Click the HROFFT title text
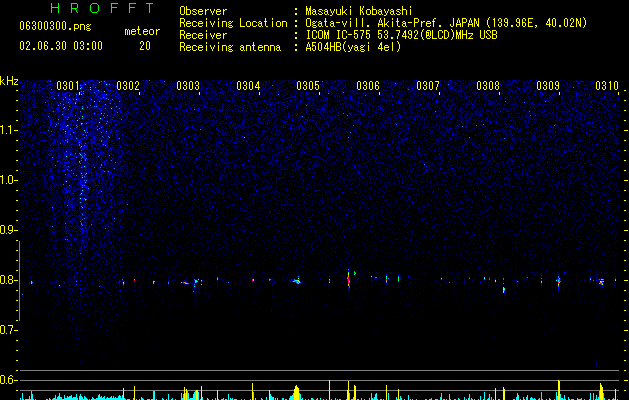The image size is (629, 400). coord(102,8)
